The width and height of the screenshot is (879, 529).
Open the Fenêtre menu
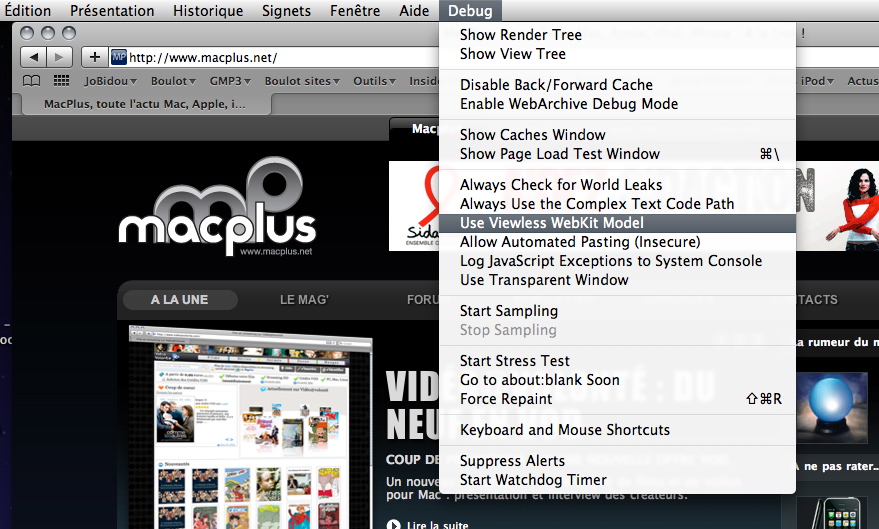pos(355,11)
